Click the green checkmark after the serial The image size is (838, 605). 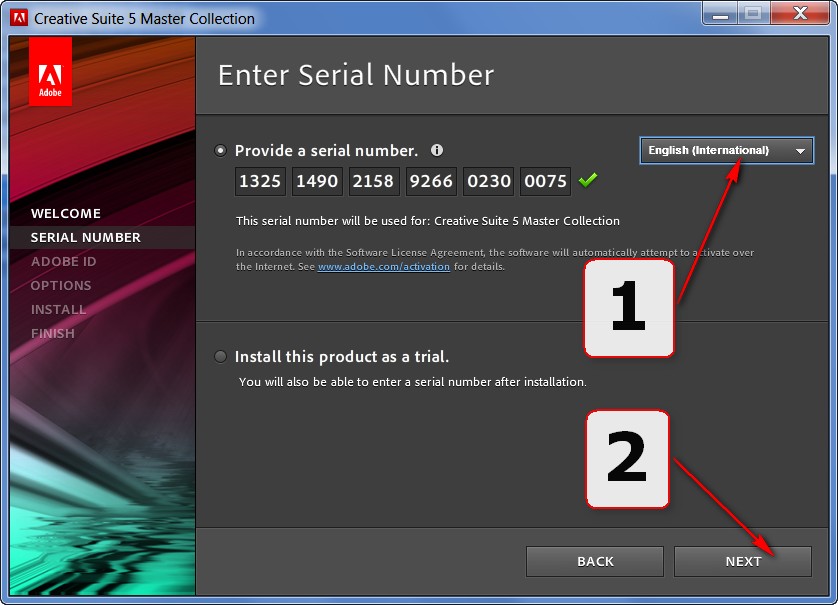[x=588, y=180]
